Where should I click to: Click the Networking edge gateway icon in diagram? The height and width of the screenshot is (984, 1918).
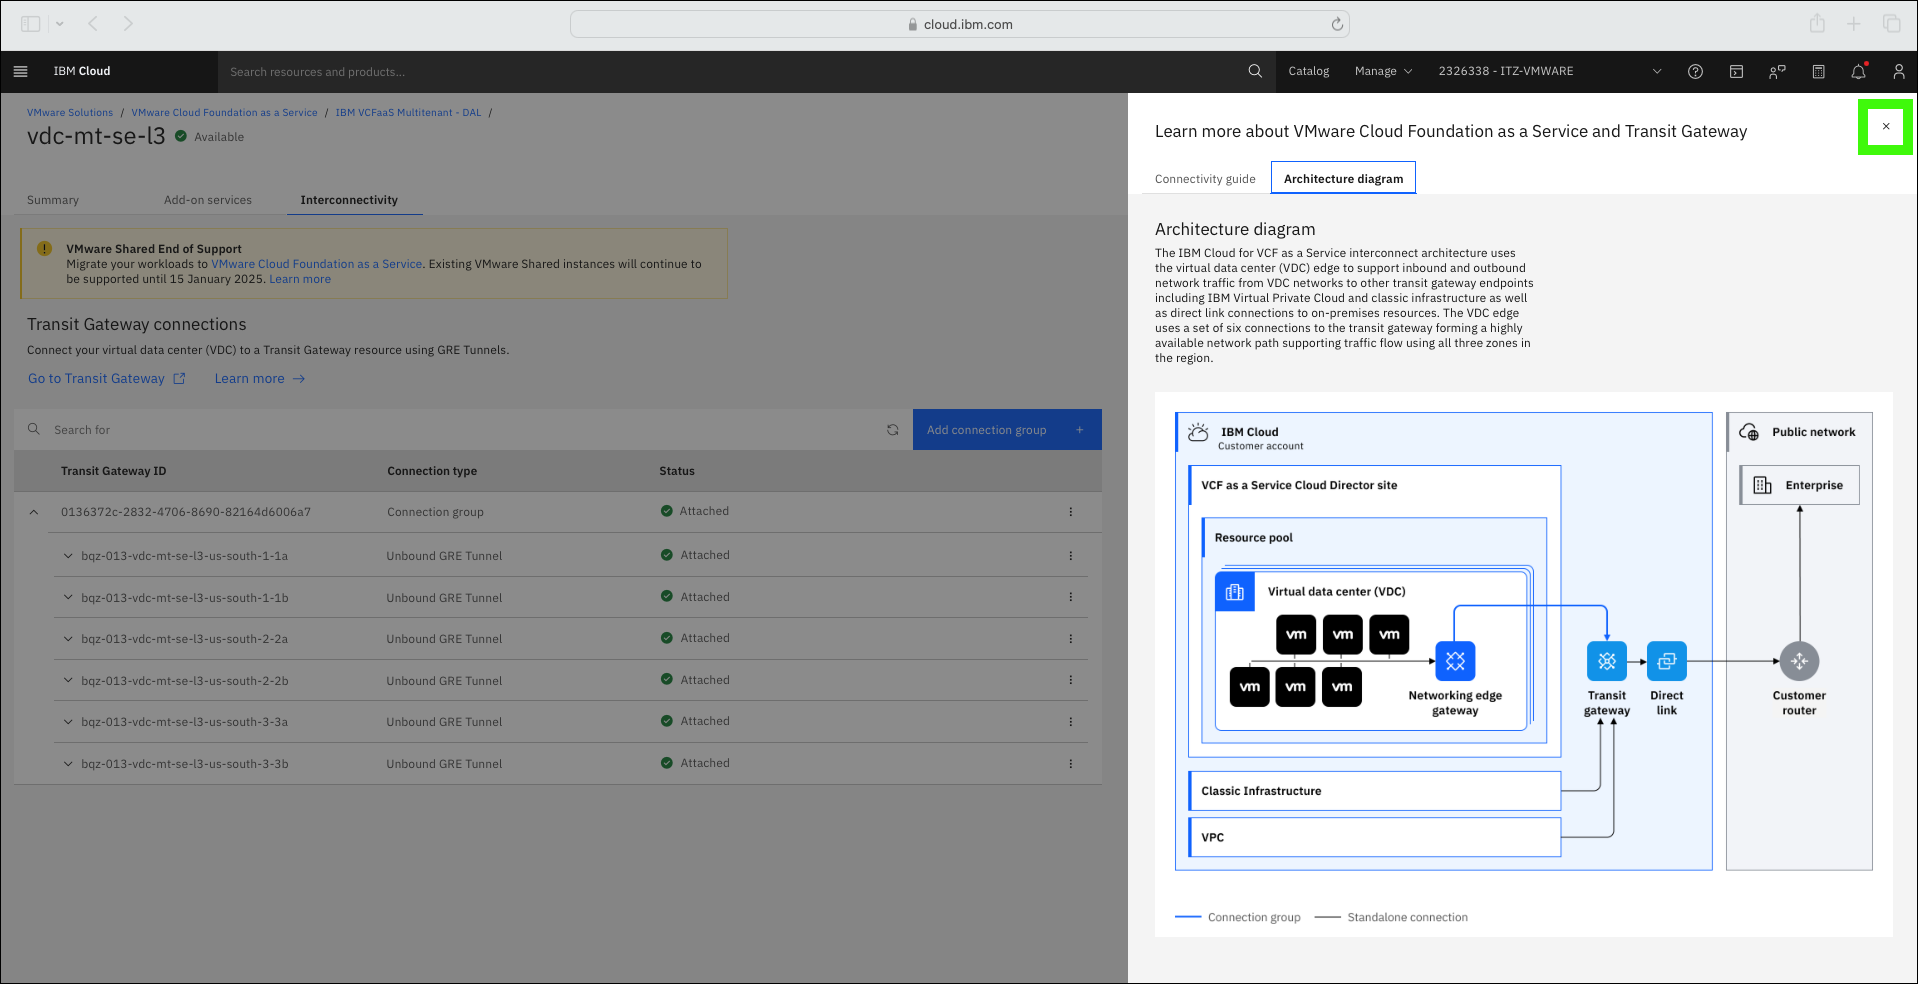(1455, 661)
